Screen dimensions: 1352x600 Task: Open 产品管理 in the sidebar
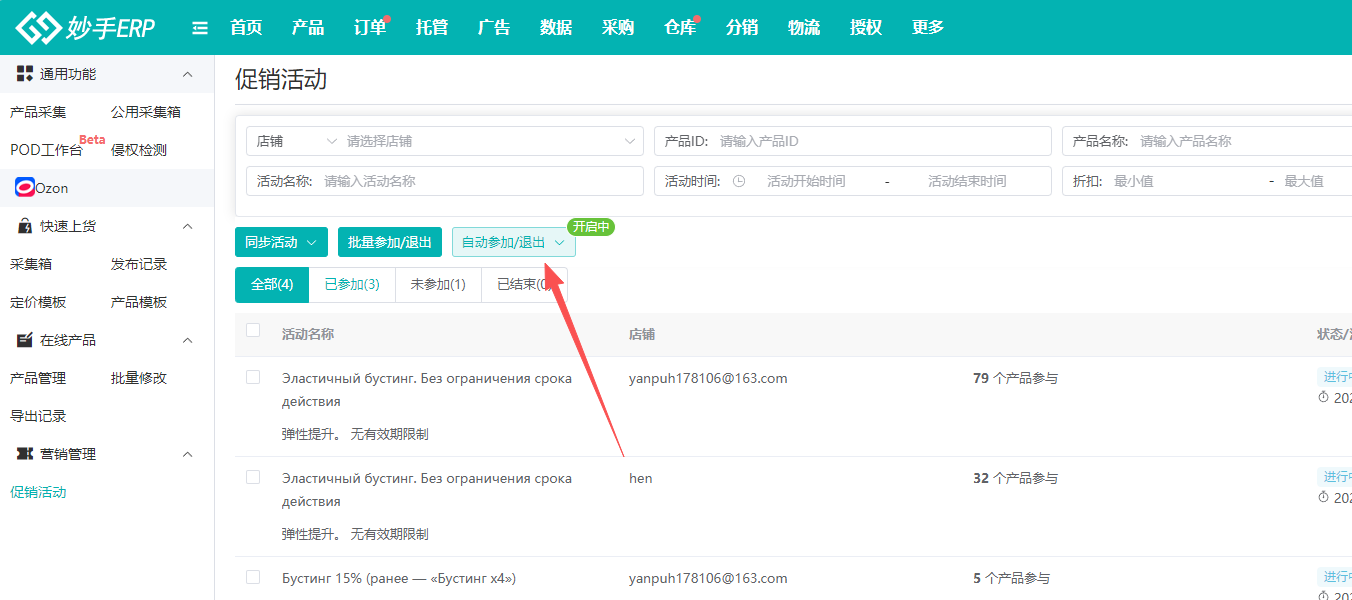pos(38,378)
